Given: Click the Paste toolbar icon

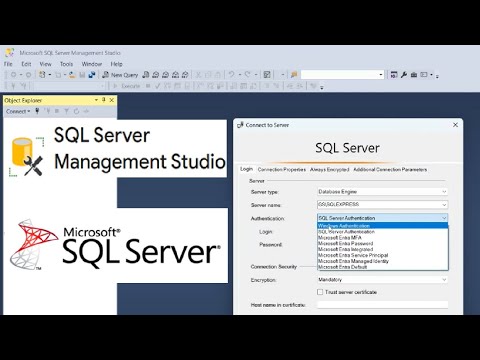Looking at the screenshot, I should tap(217, 75).
